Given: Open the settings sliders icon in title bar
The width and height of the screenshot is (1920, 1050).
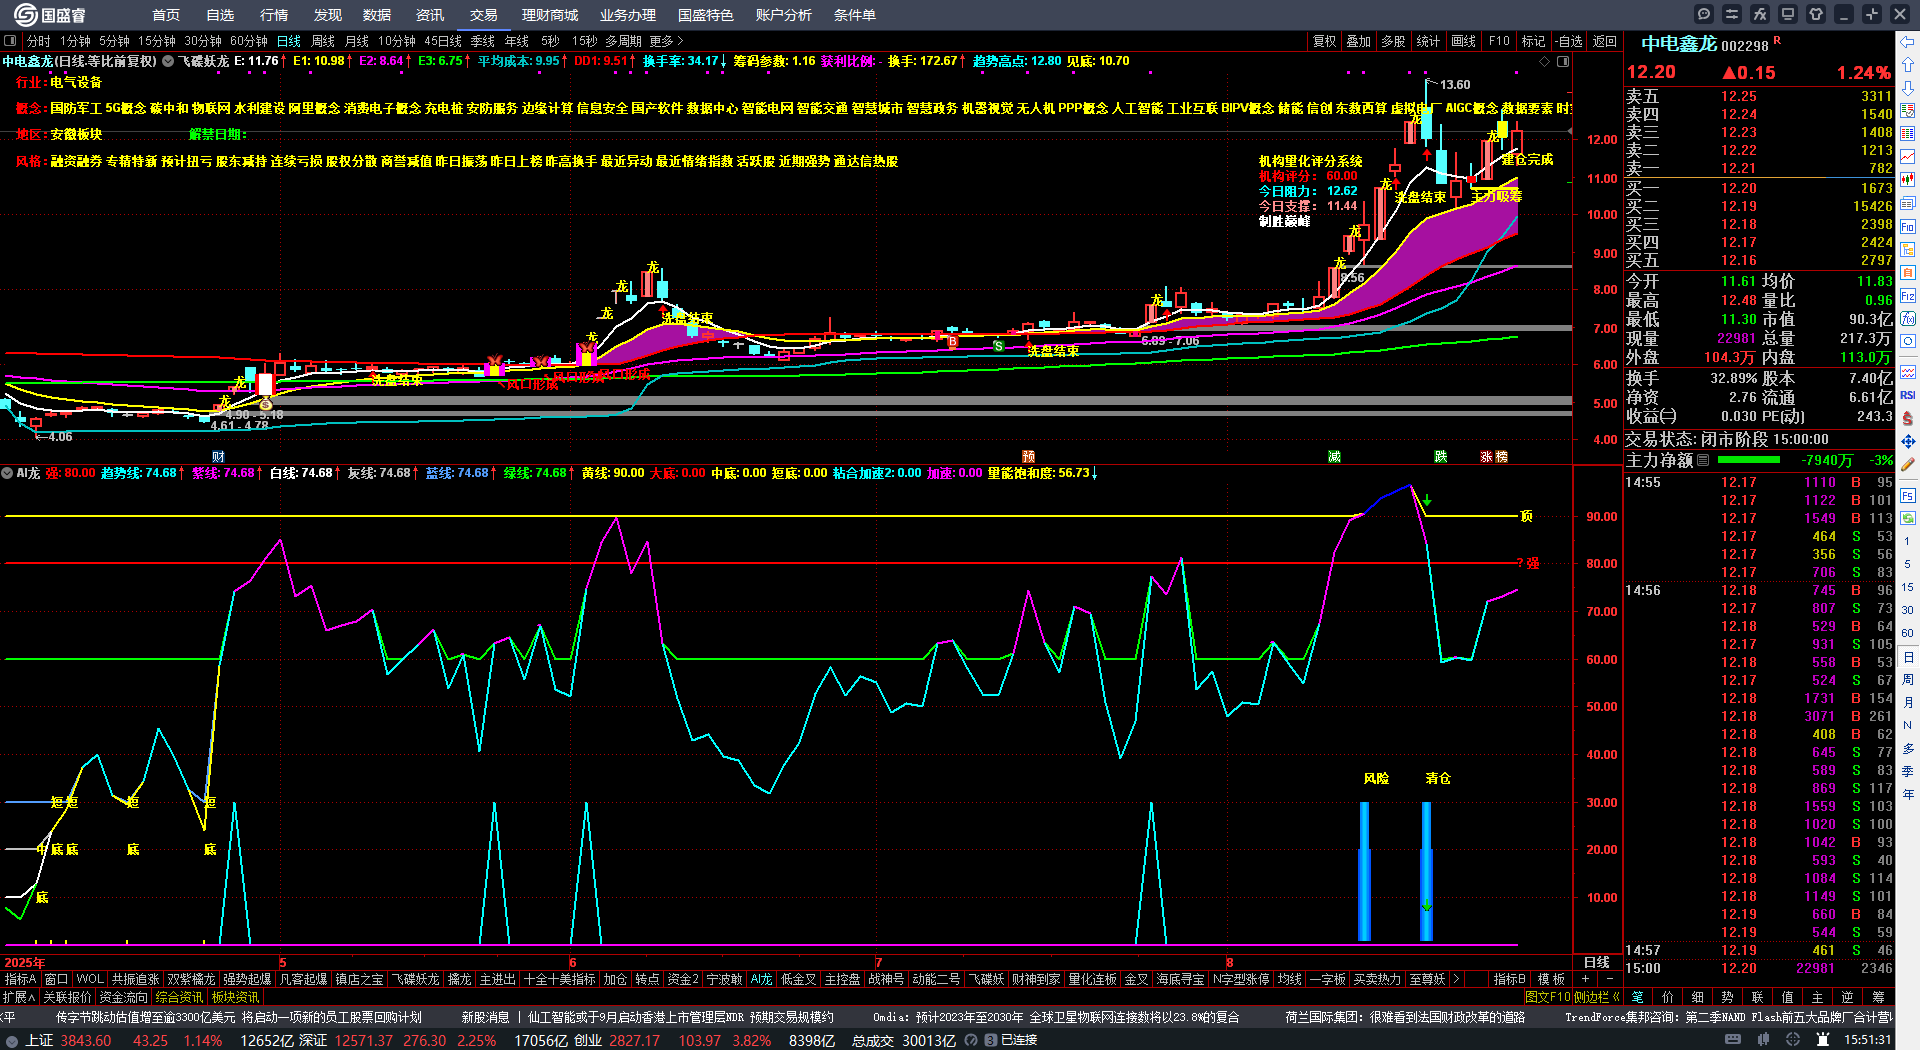Looking at the screenshot, I should (1732, 14).
